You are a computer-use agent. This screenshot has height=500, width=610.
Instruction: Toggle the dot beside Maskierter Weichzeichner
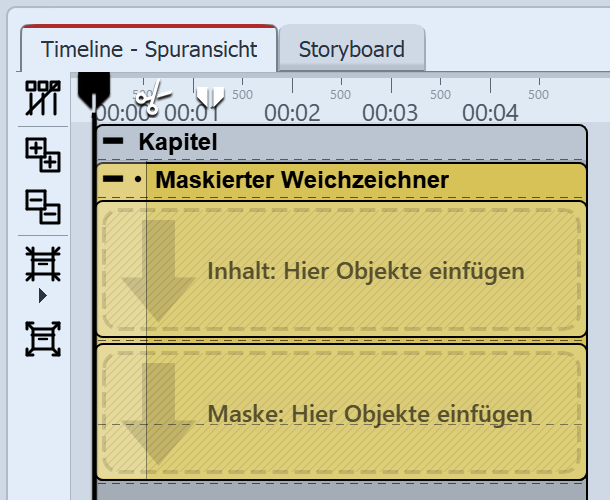[x=137, y=181]
